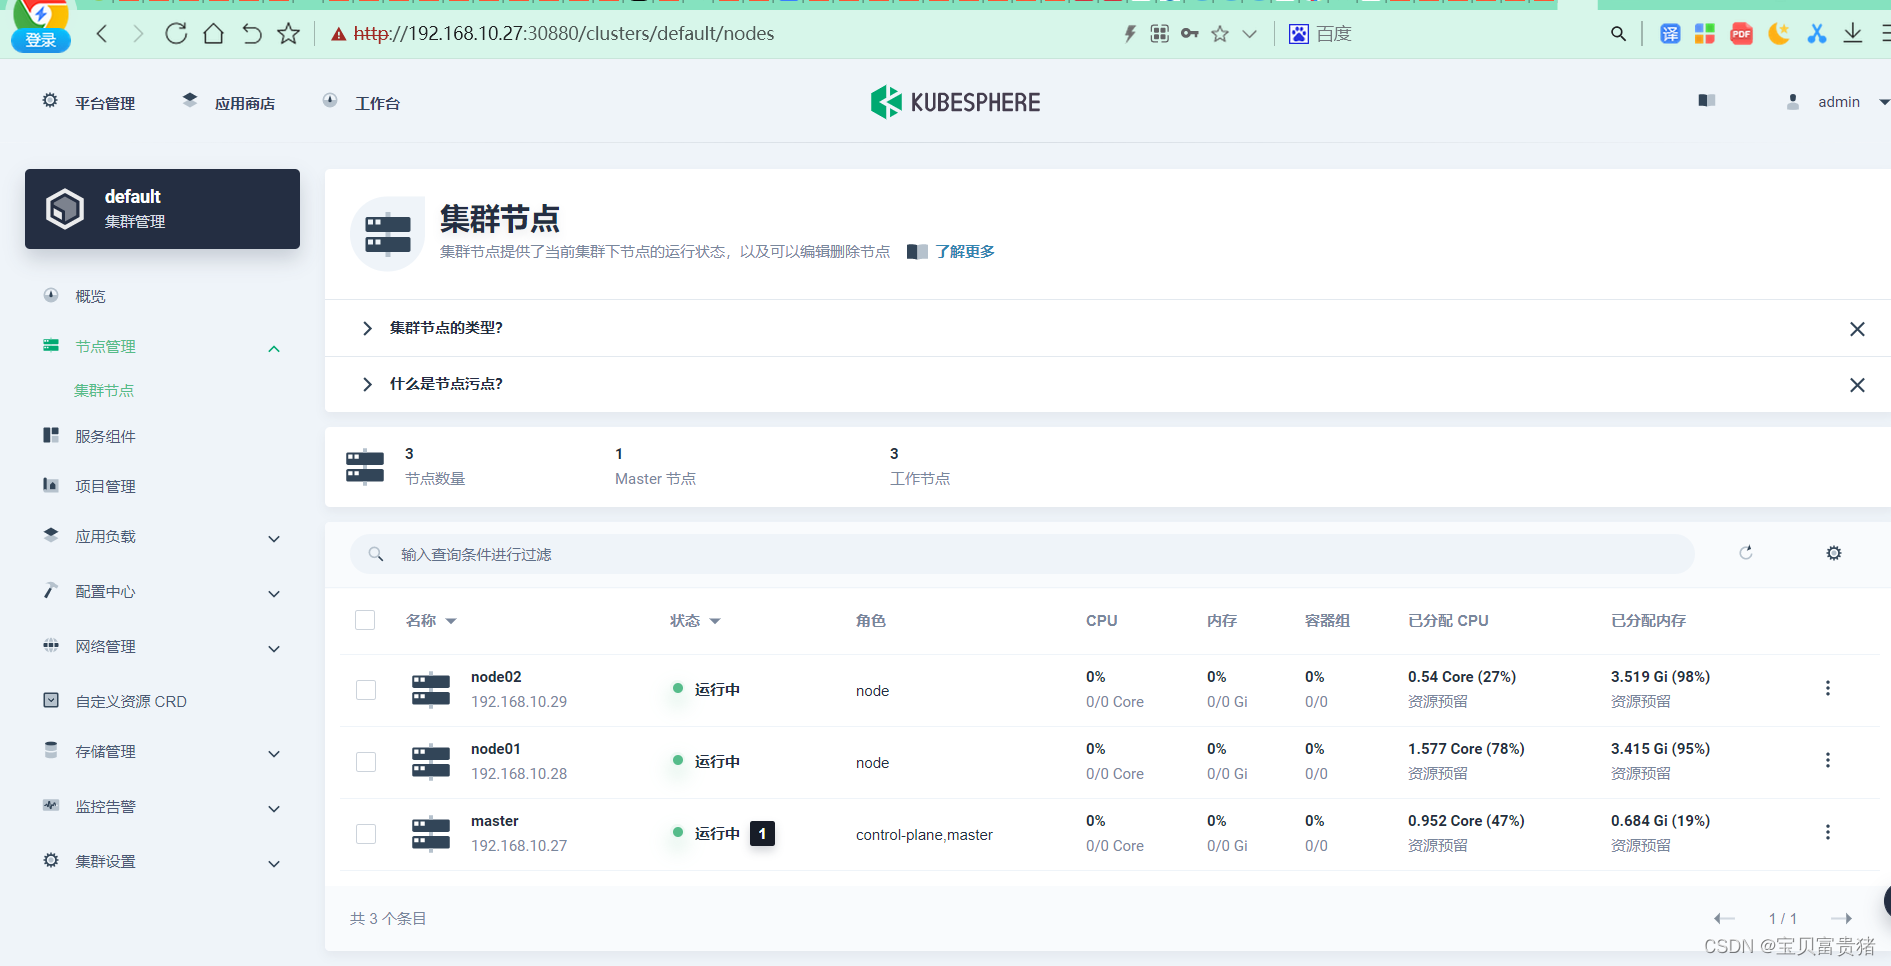This screenshot has width=1891, height=966.
Task: Click the translate extension icon
Action: (1670, 34)
